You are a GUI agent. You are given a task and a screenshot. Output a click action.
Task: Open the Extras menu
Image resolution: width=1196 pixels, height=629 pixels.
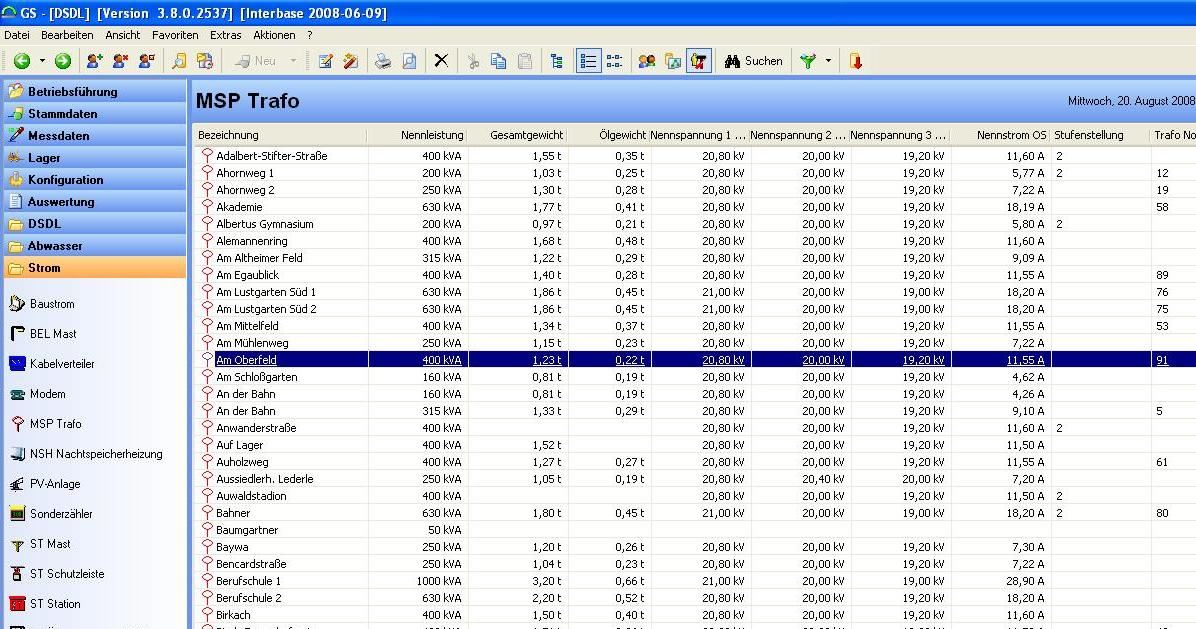click(225, 35)
